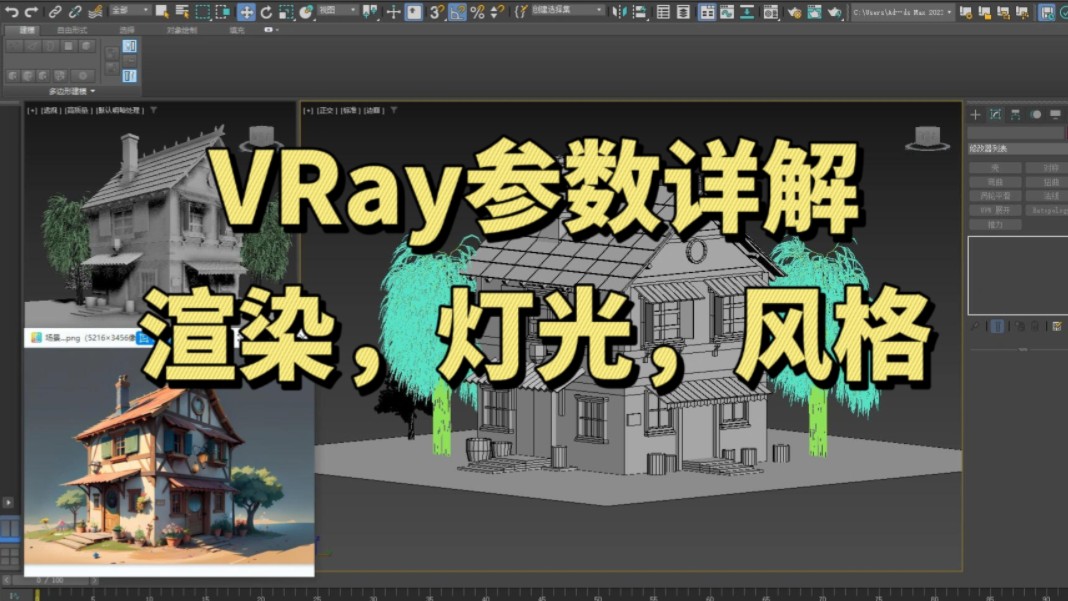Image resolution: width=1068 pixels, height=601 pixels.
Task: Activate the Select Object tool
Action: [162, 12]
